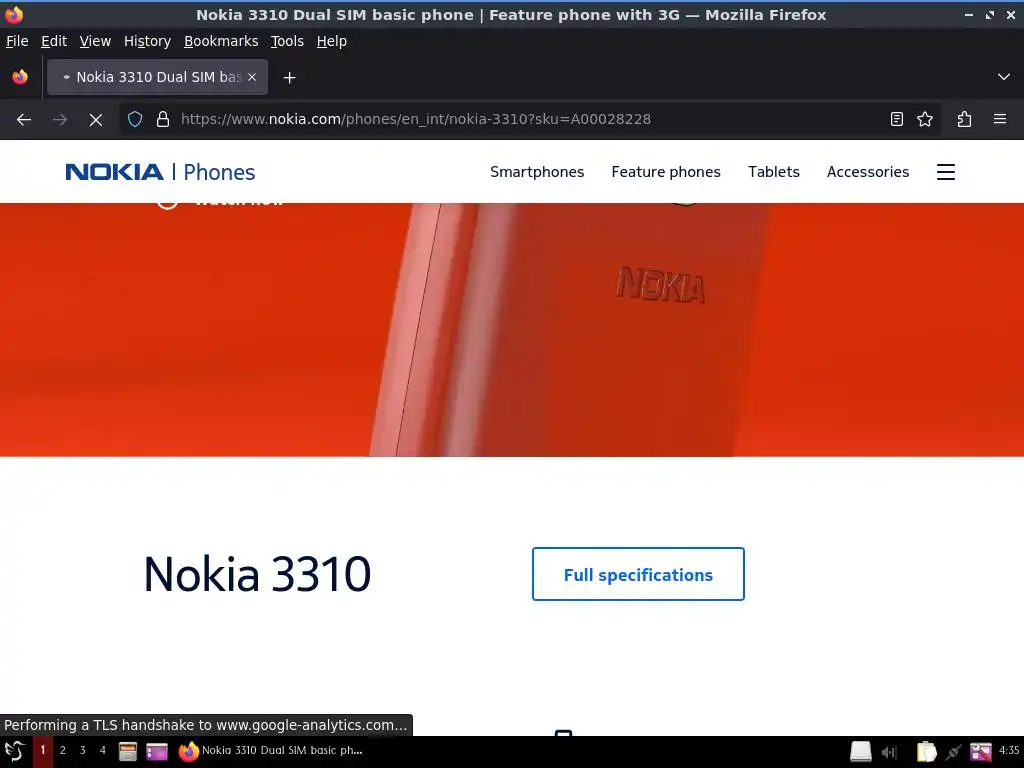1024x768 pixels.
Task: Open the desktop start menu icon
Action: tap(14, 751)
